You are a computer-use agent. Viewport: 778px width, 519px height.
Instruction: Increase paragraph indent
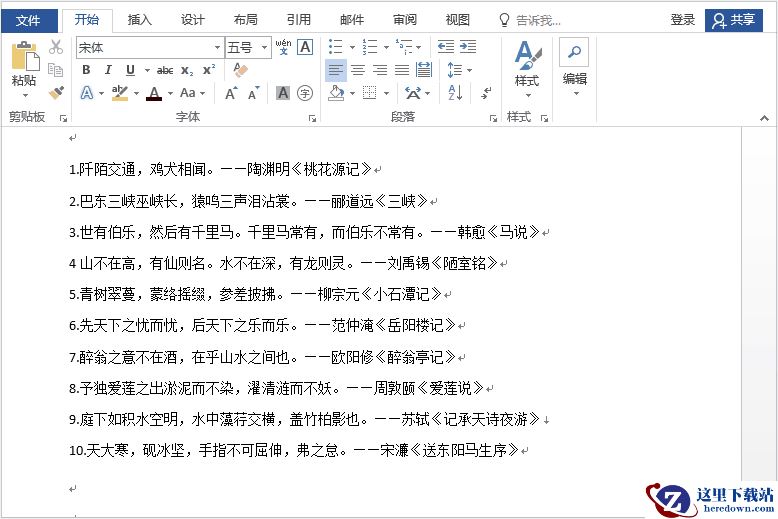(x=468, y=47)
